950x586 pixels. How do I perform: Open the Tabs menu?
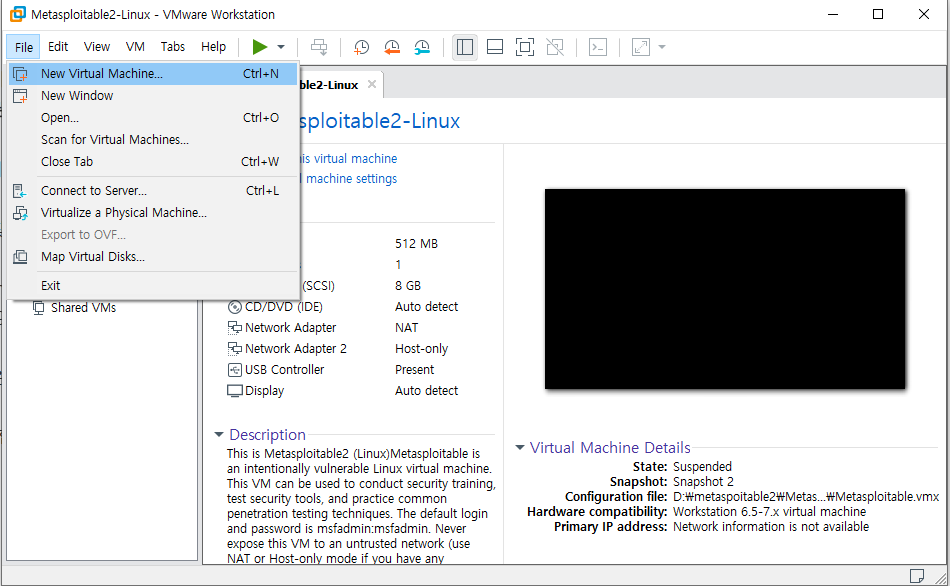[x=173, y=47]
